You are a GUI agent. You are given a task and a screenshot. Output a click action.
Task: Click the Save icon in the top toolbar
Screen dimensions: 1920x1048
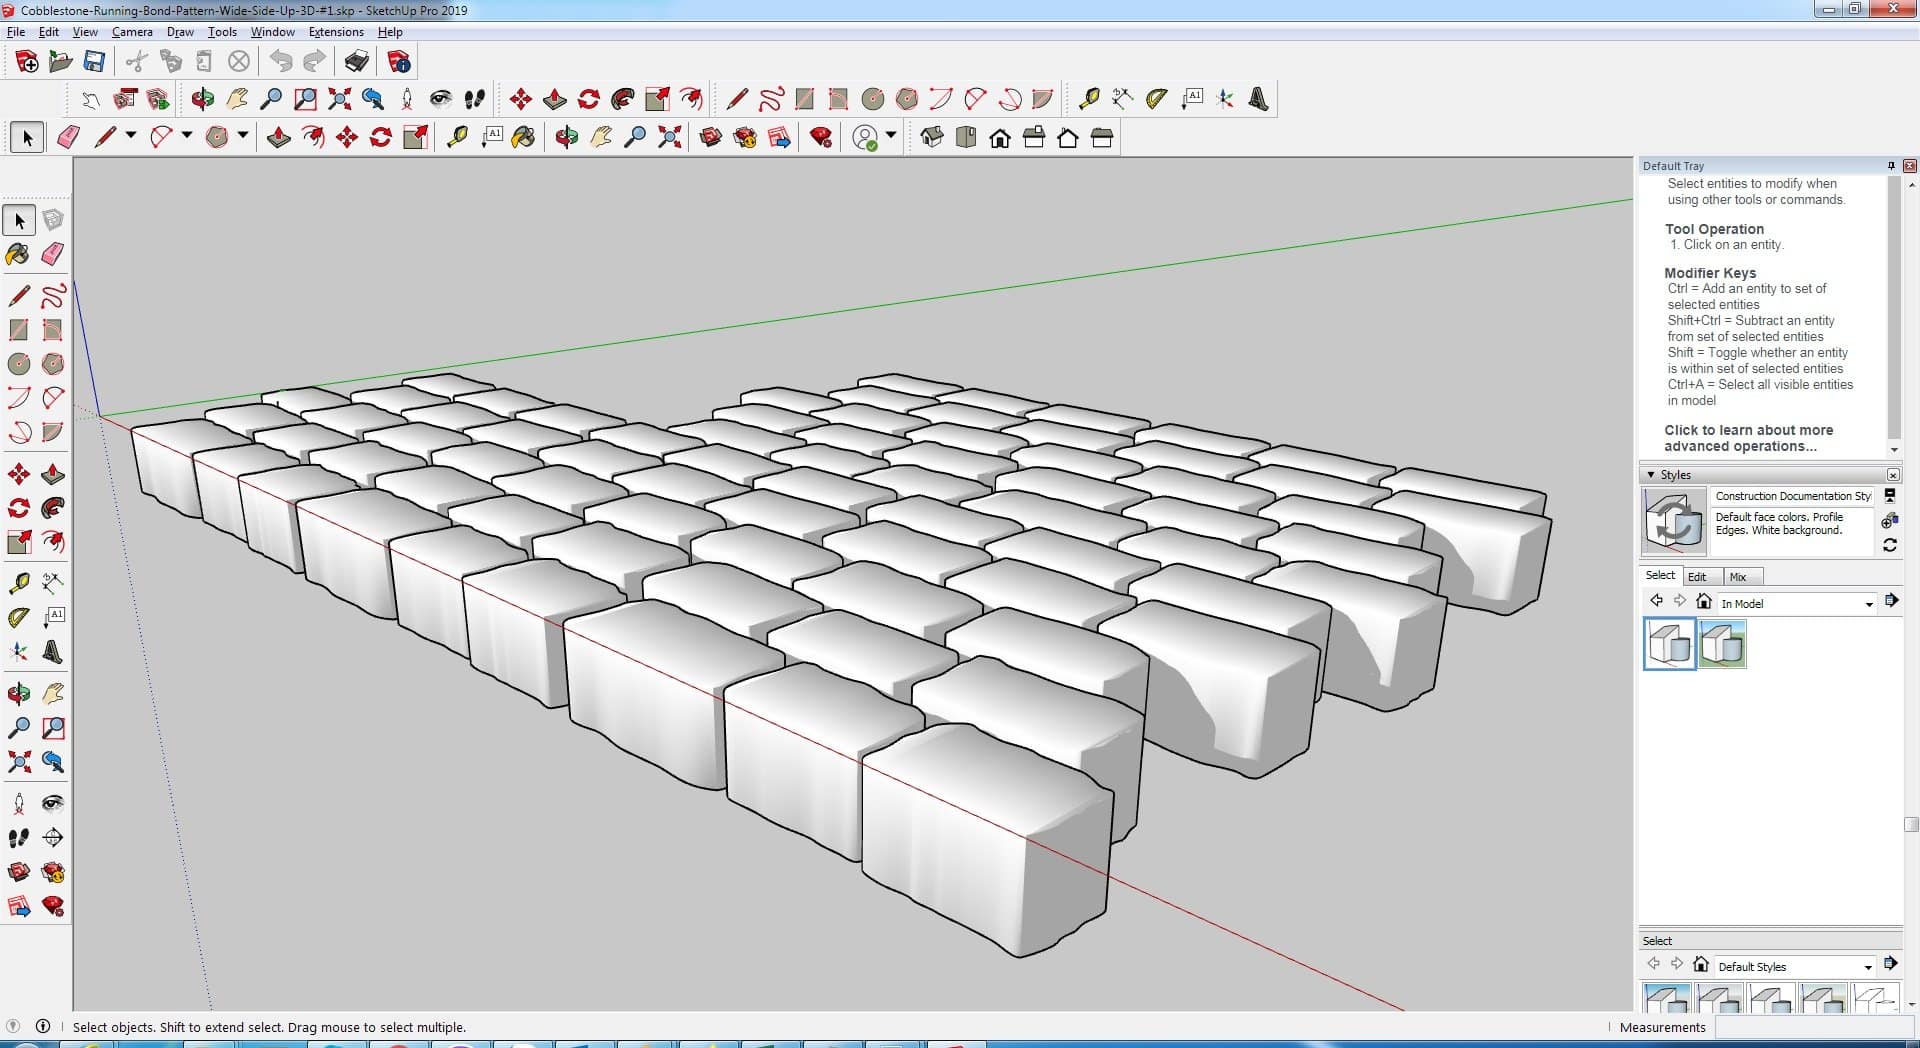pyautogui.click(x=94, y=62)
